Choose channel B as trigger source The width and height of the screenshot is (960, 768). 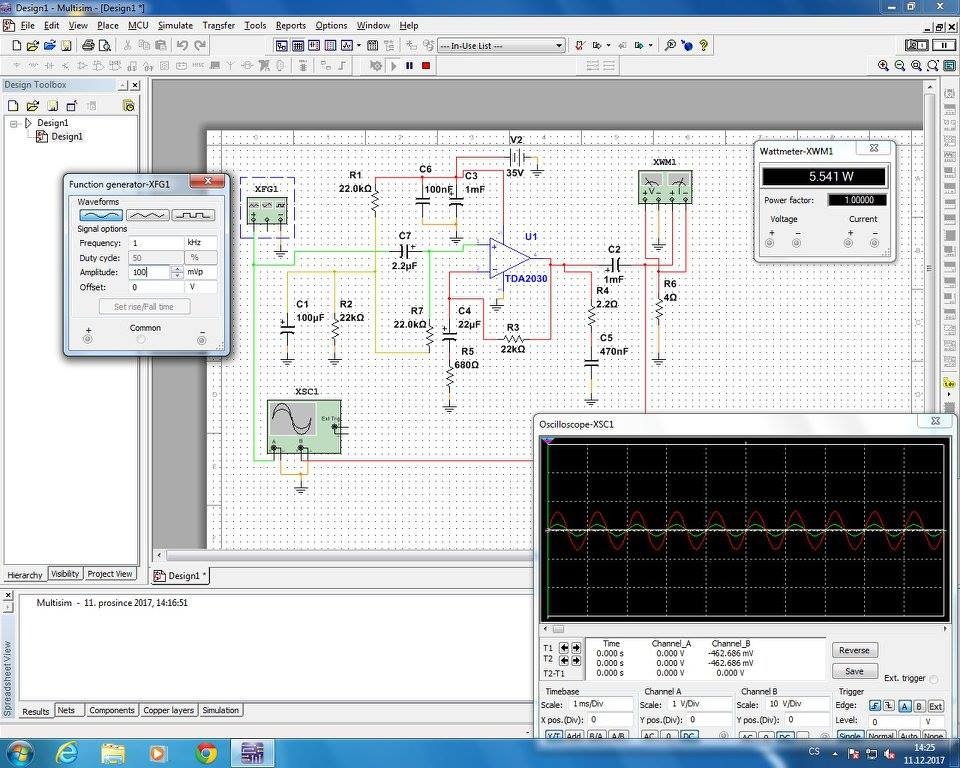tap(919, 706)
